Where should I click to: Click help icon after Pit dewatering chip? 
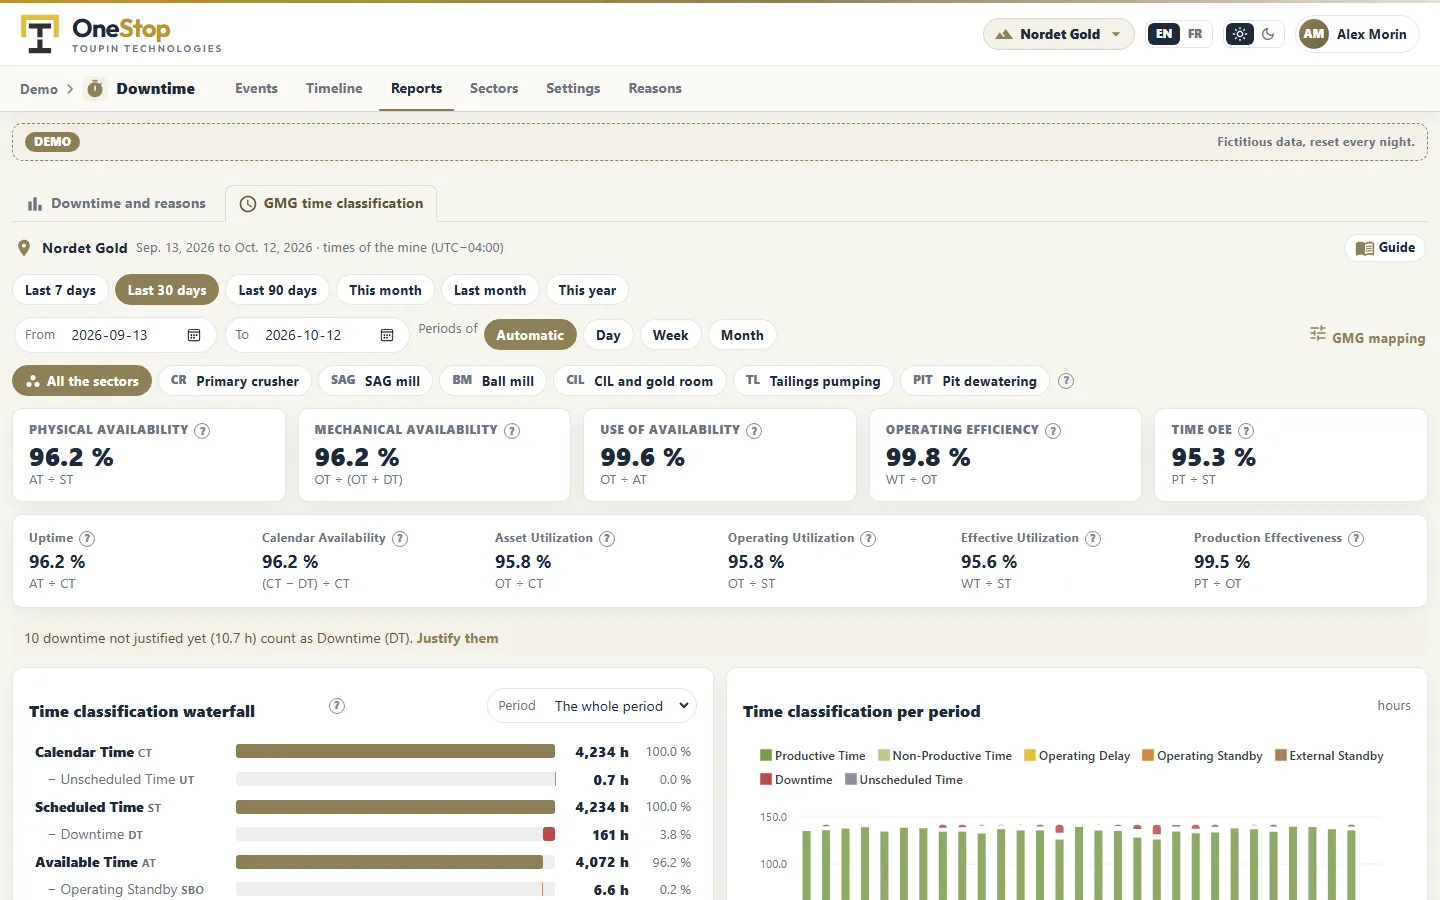(x=1066, y=381)
